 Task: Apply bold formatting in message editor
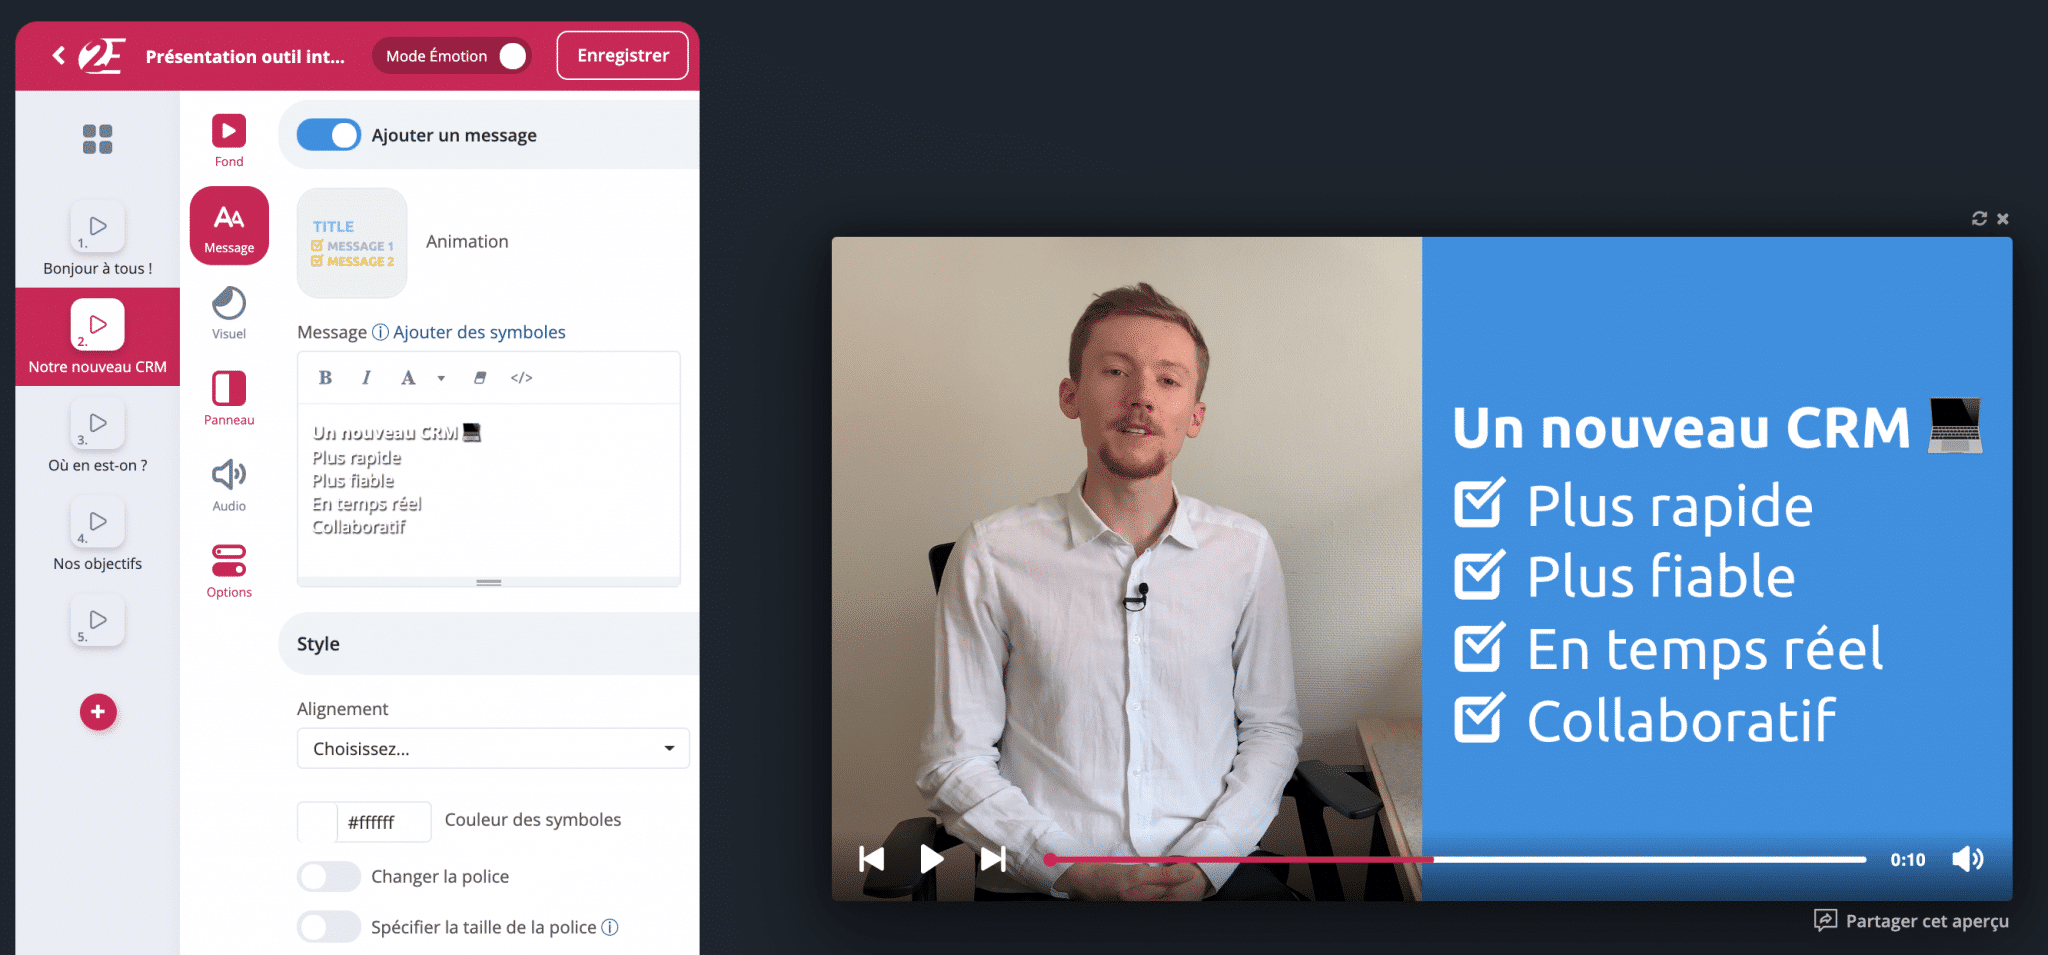click(325, 377)
